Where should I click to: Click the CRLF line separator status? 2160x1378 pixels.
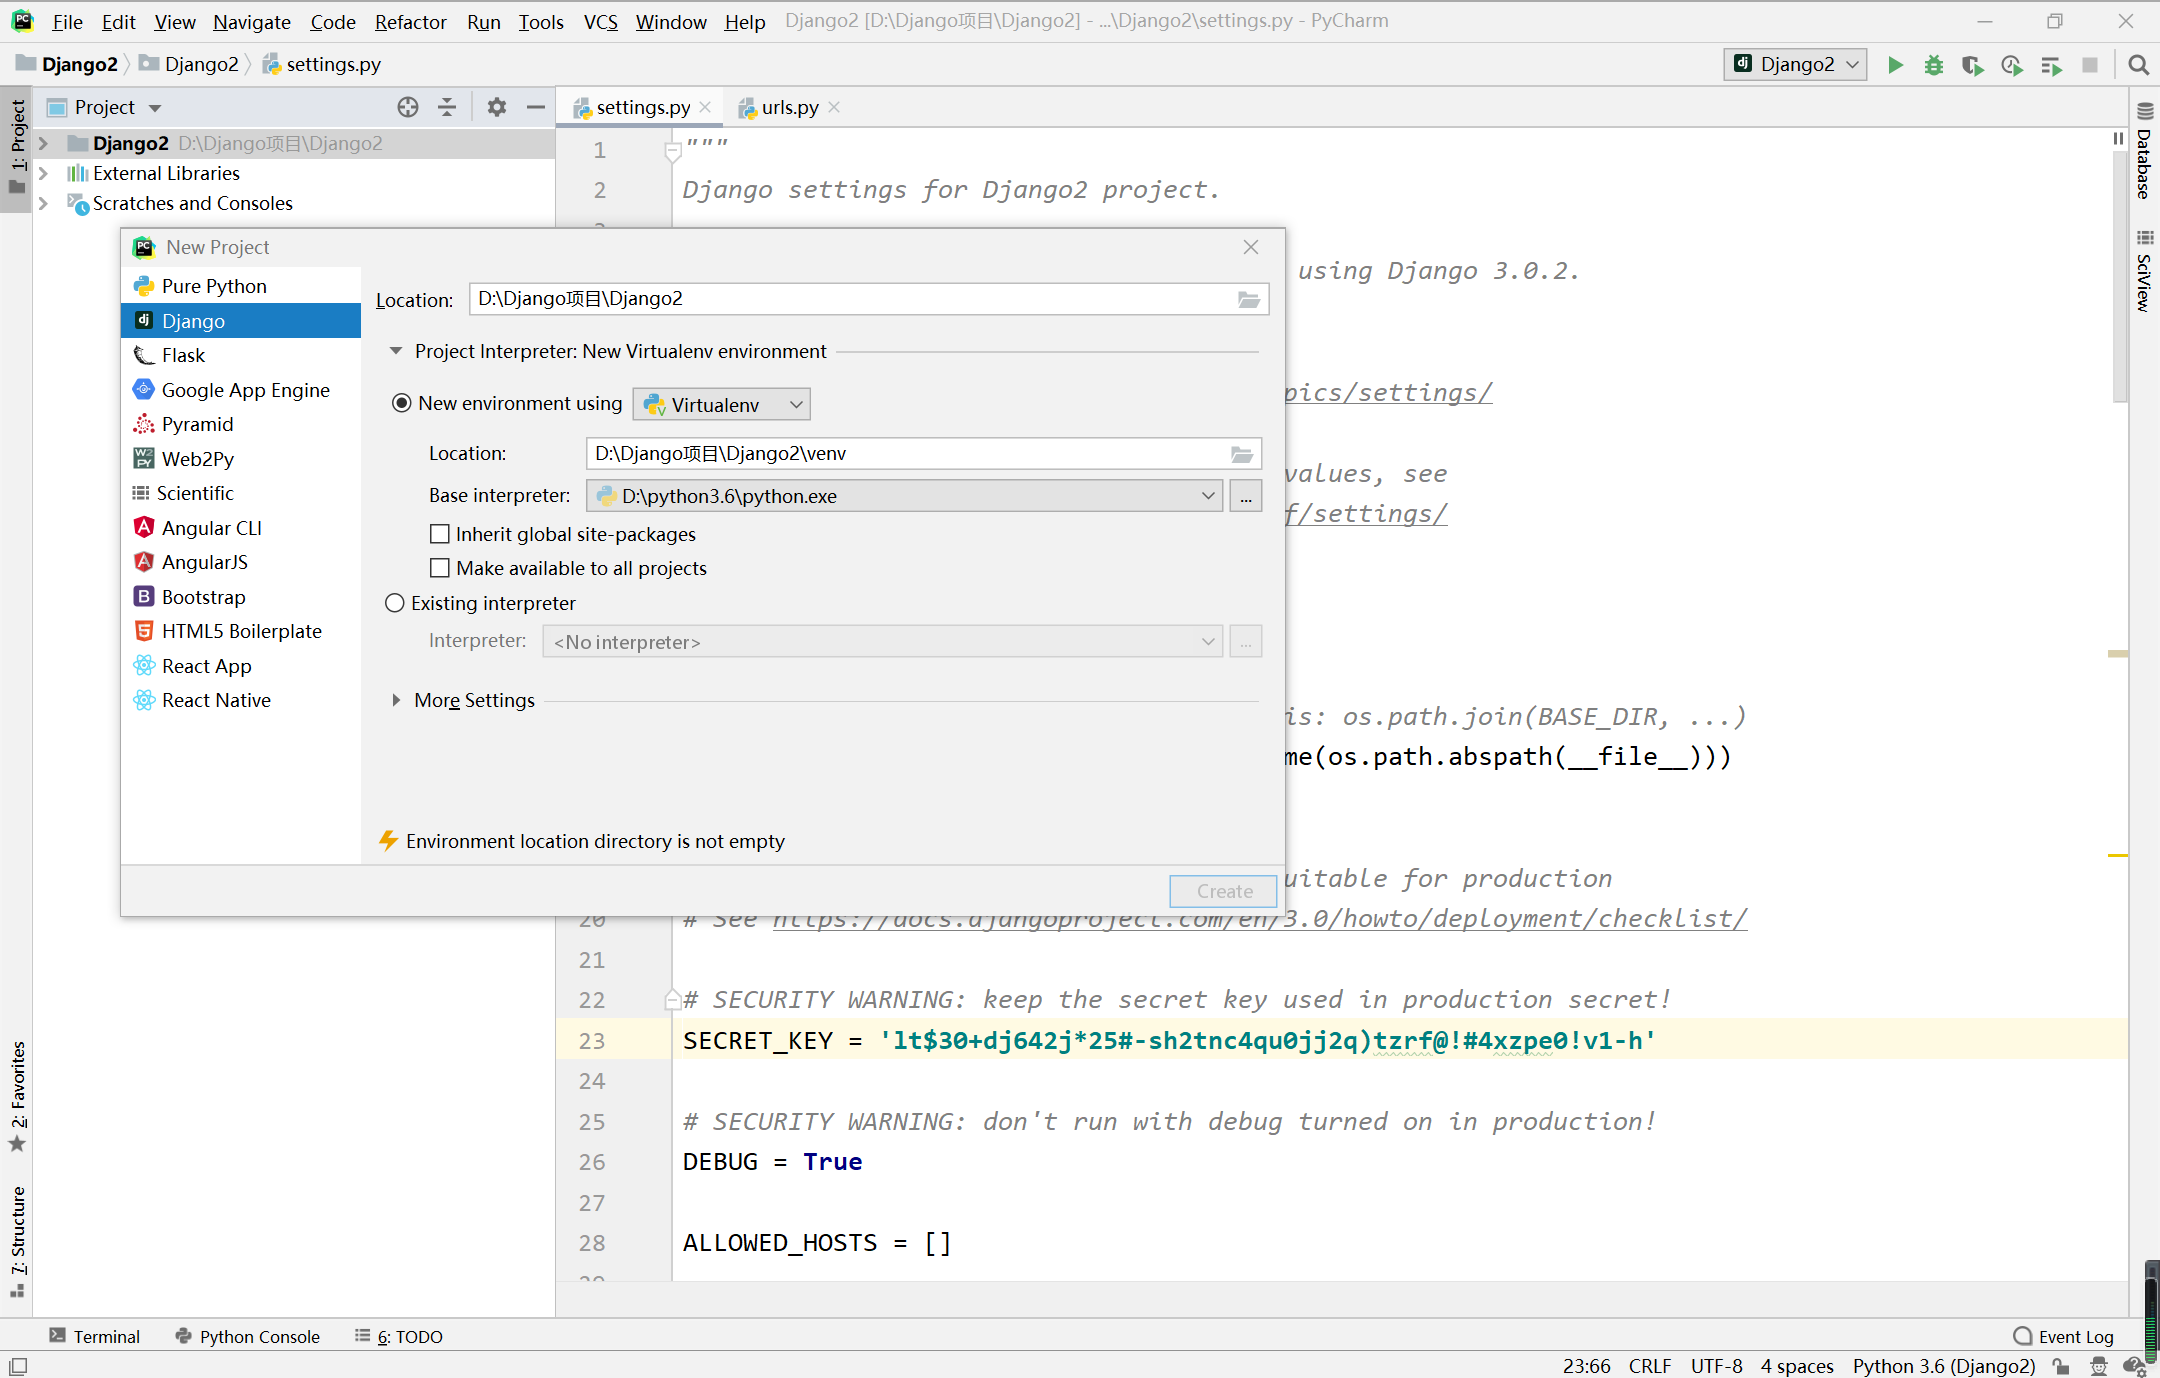pos(1650,1366)
